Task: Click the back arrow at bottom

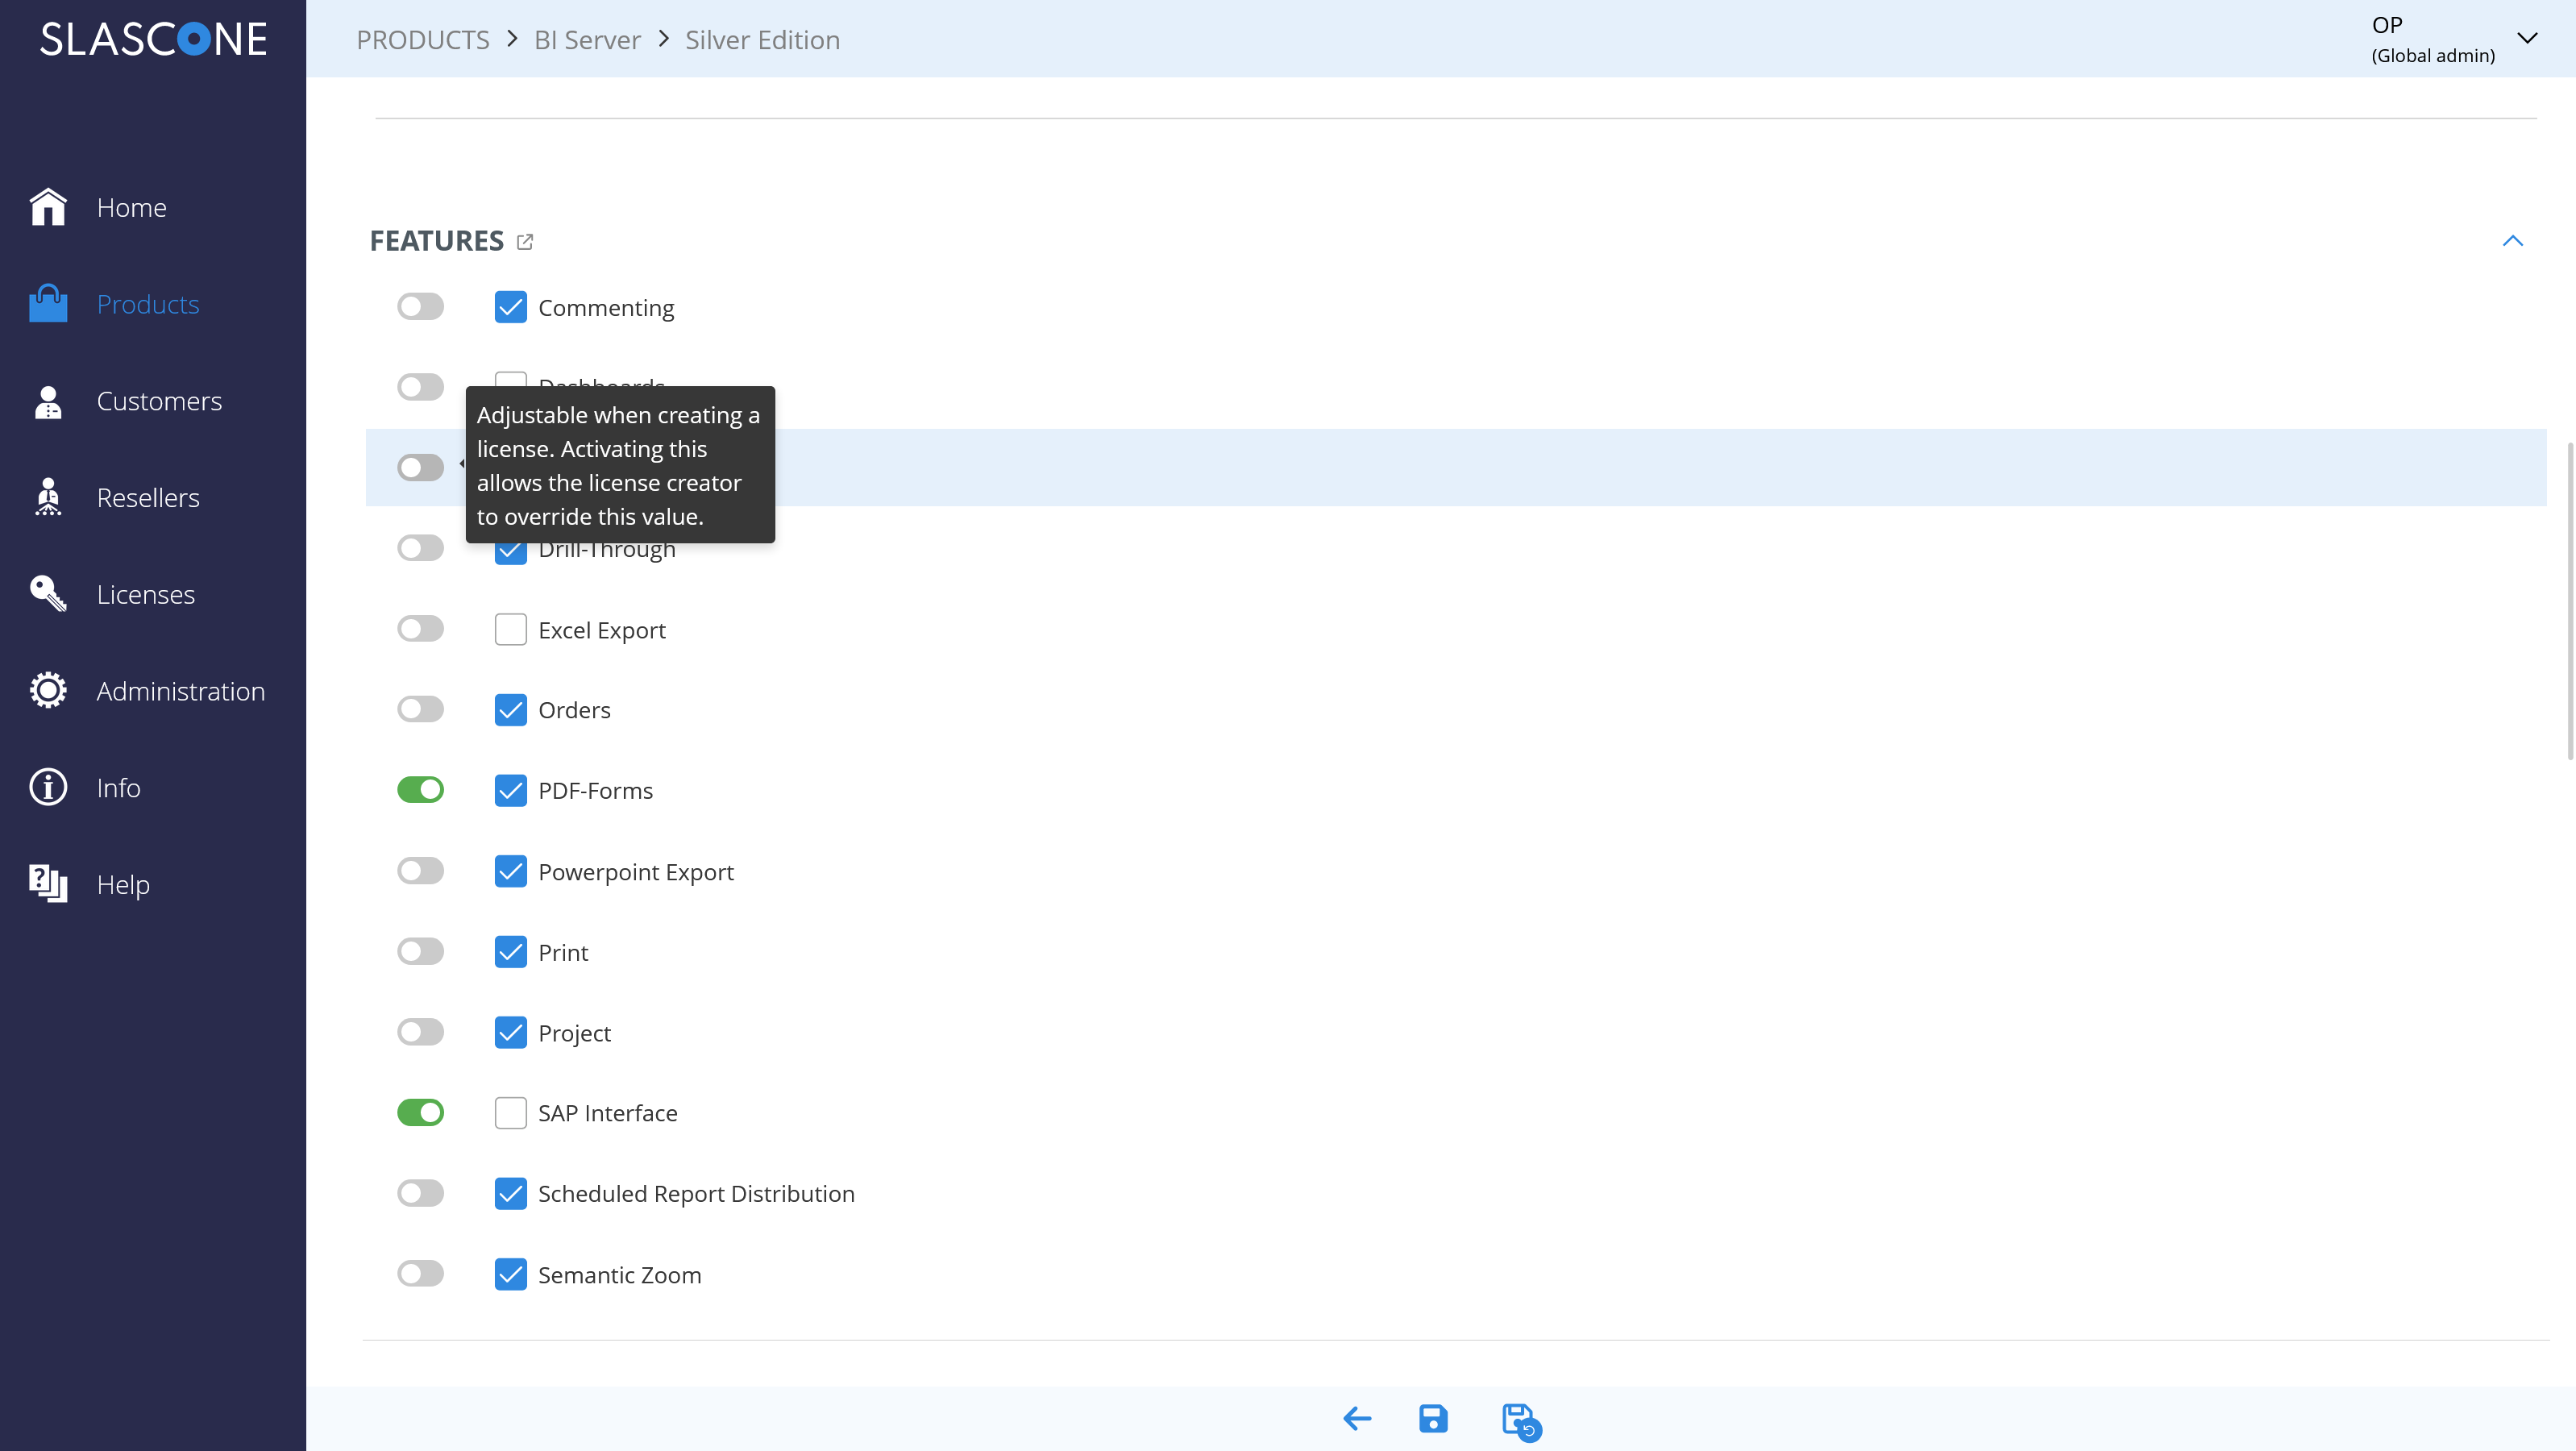Action: pyautogui.click(x=1356, y=1418)
